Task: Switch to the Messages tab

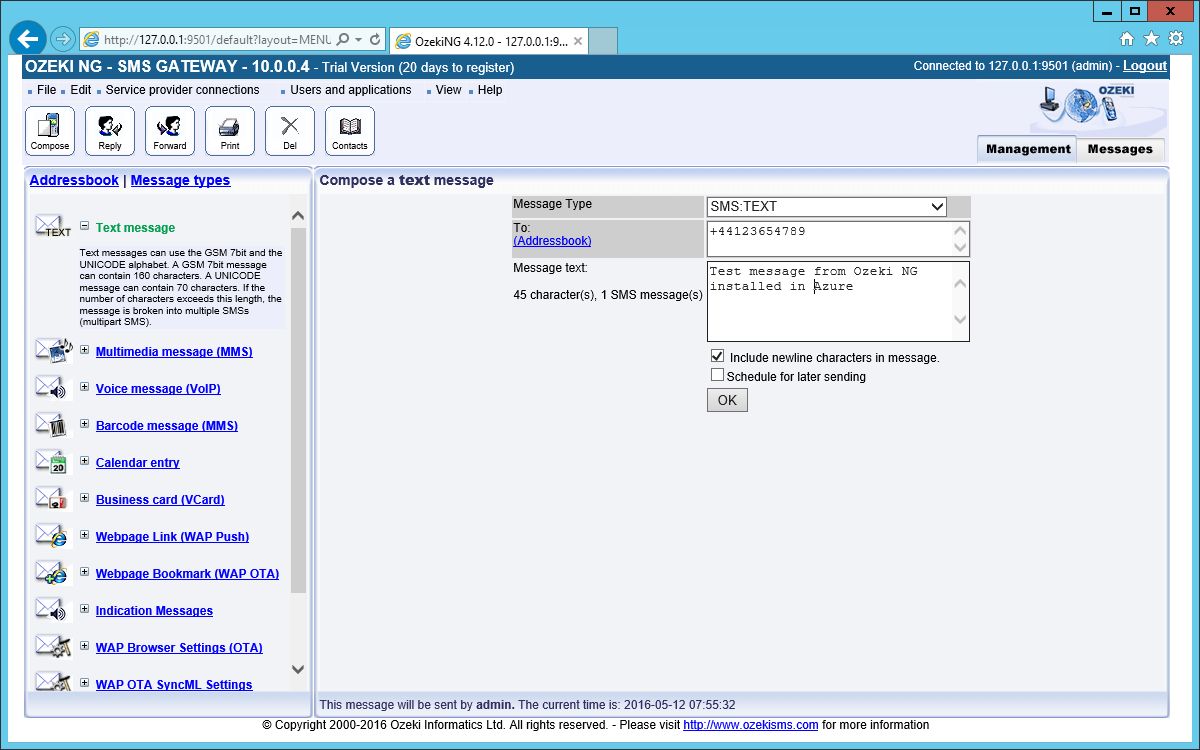Action: [x=1120, y=149]
